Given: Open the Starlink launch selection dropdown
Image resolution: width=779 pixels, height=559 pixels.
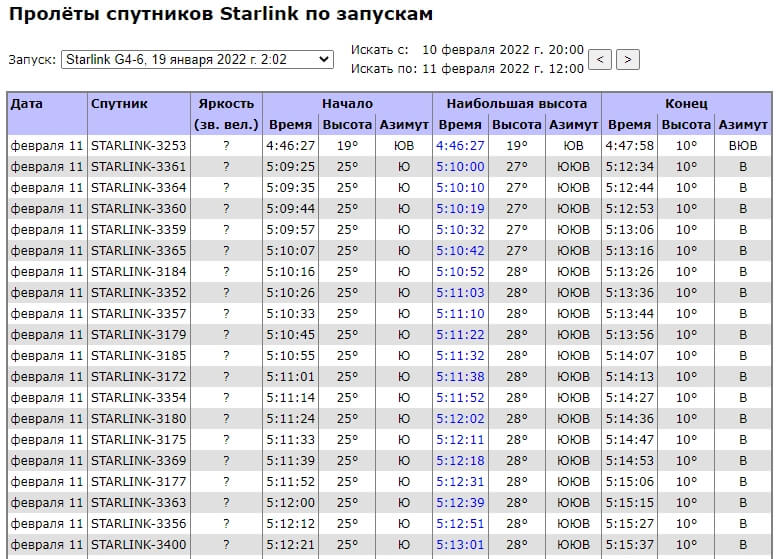Looking at the screenshot, I should [196, 60].
